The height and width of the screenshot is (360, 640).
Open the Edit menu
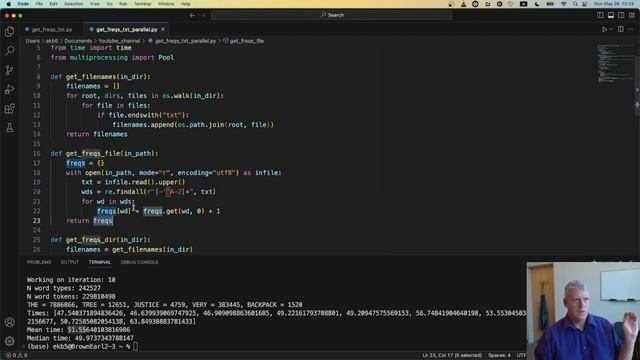click(53, 4)
